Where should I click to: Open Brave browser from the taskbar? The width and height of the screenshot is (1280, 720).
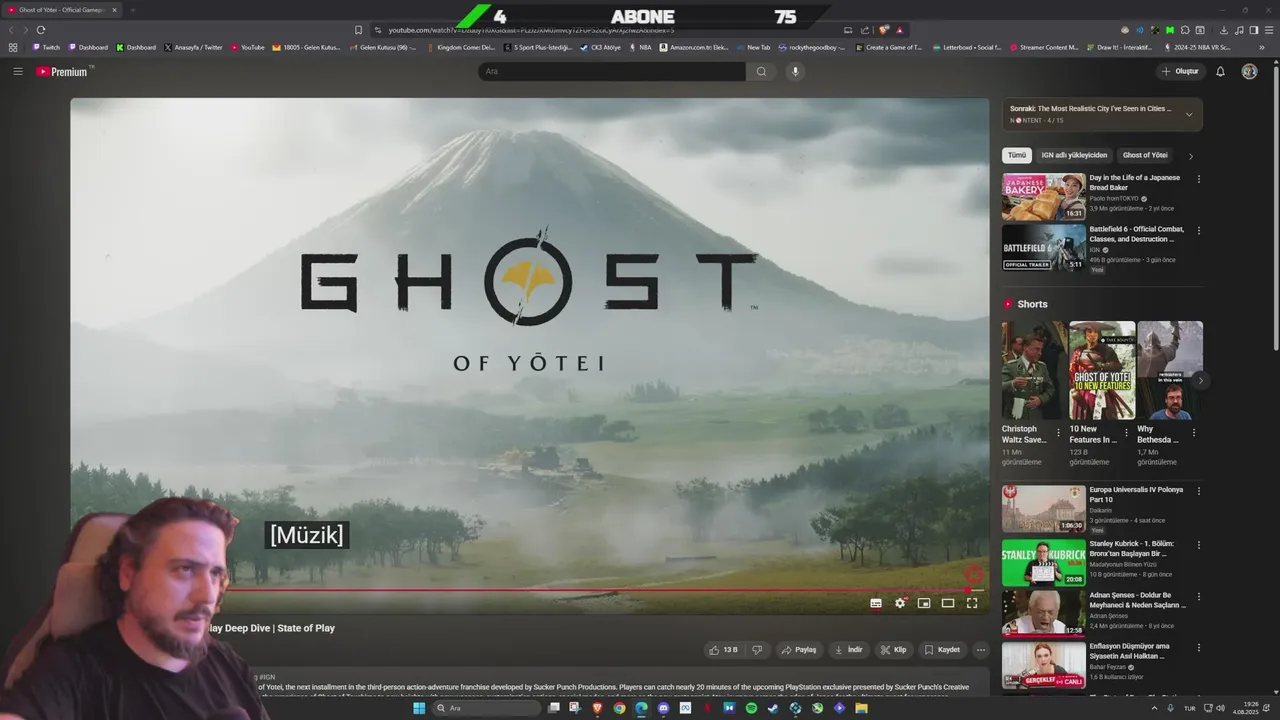(598, 708)
